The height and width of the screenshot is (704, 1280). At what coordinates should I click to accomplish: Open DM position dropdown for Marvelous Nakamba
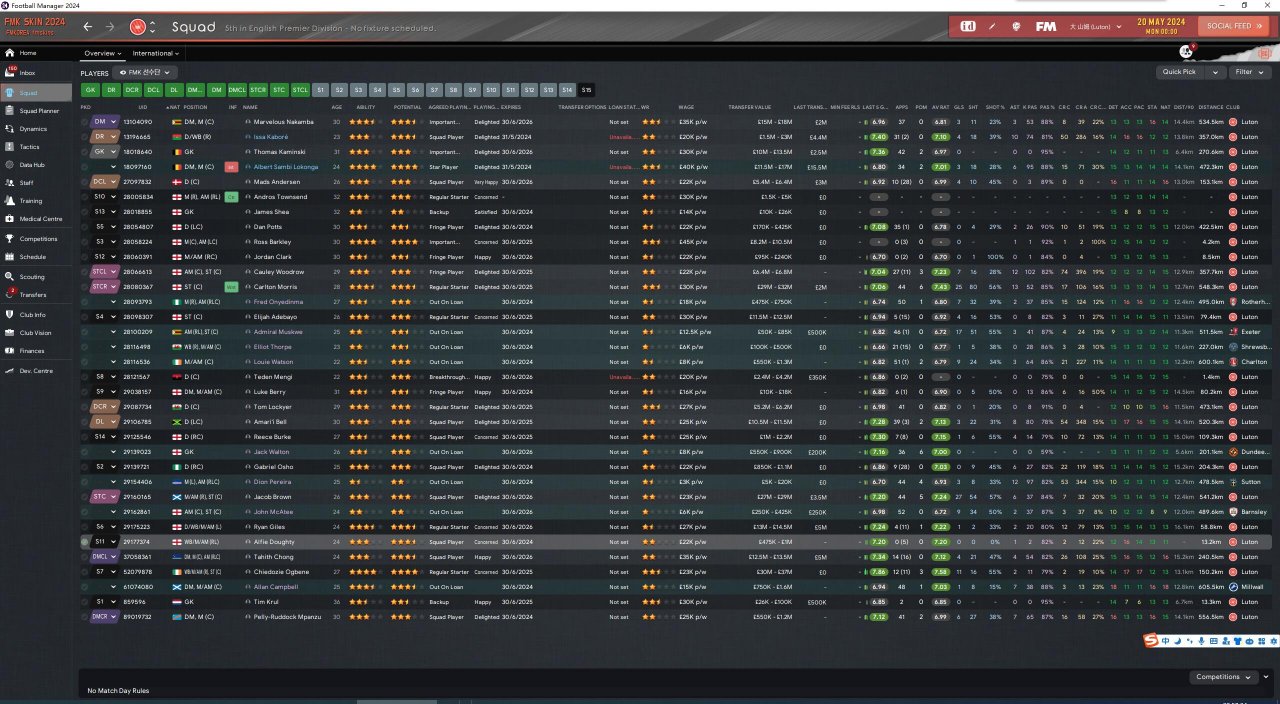105,122
